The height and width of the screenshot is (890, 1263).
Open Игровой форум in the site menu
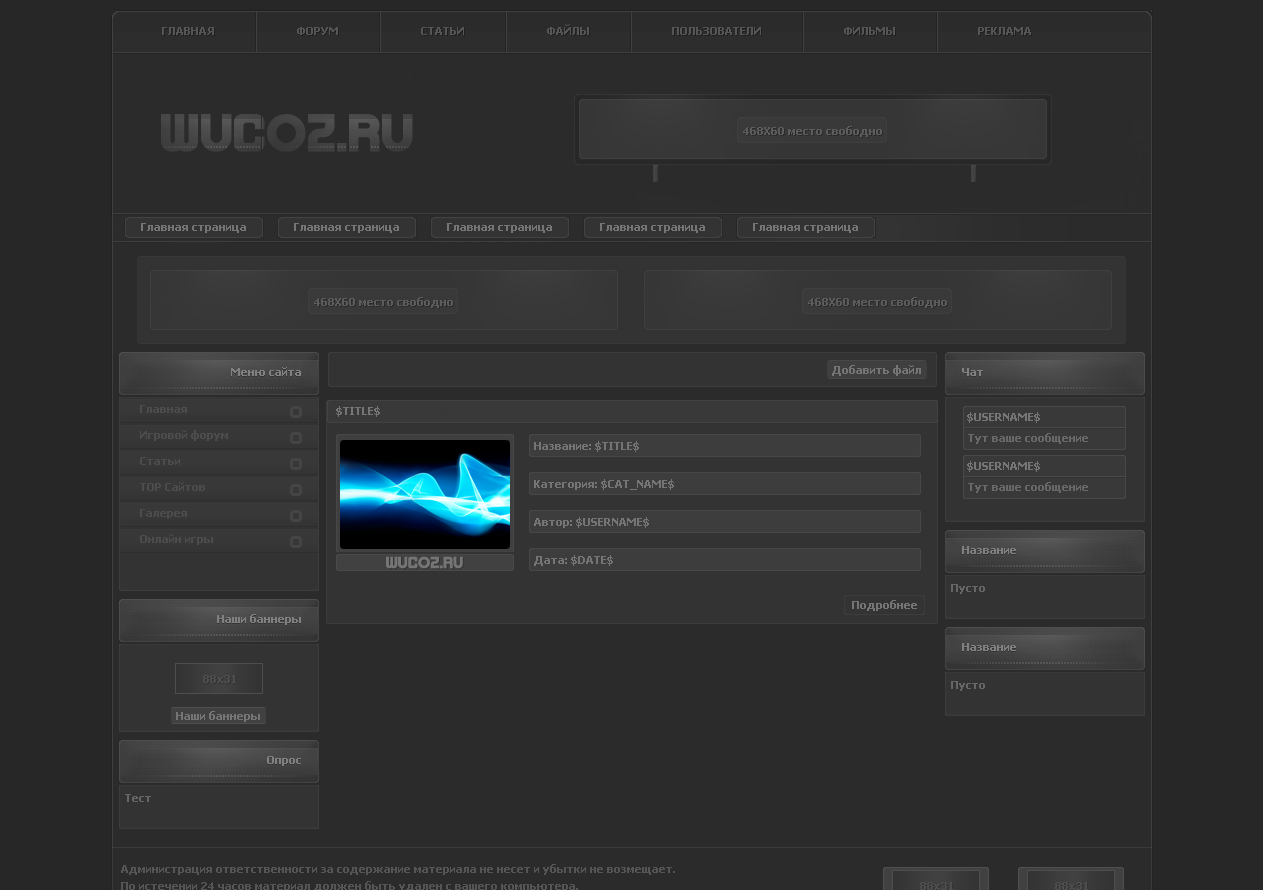(184, 436)
